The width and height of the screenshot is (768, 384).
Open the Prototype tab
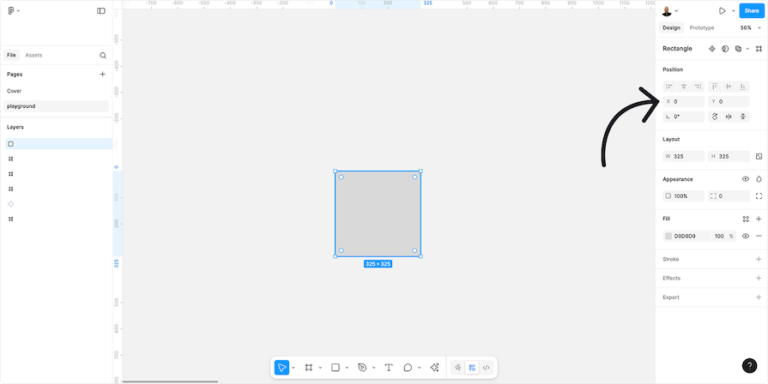(702, 28)
